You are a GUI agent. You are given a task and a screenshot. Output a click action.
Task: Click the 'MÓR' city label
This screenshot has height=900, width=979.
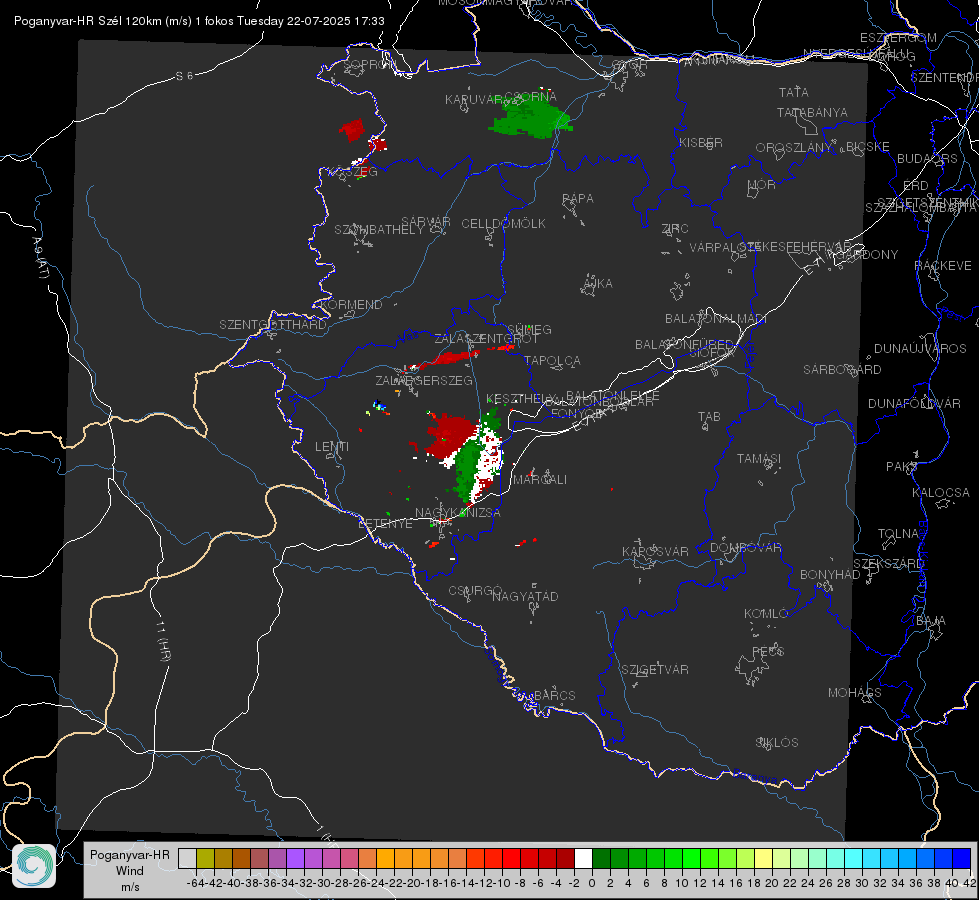tap(762, 184)
